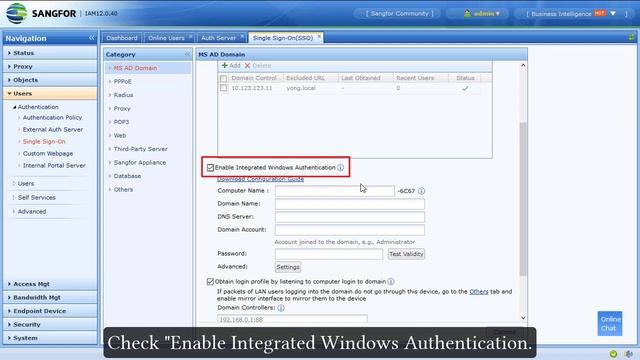The width and height of the screenshot is (640, 360).
Task: Collapse the Users navigation section
Action: [x=50, y=93]
